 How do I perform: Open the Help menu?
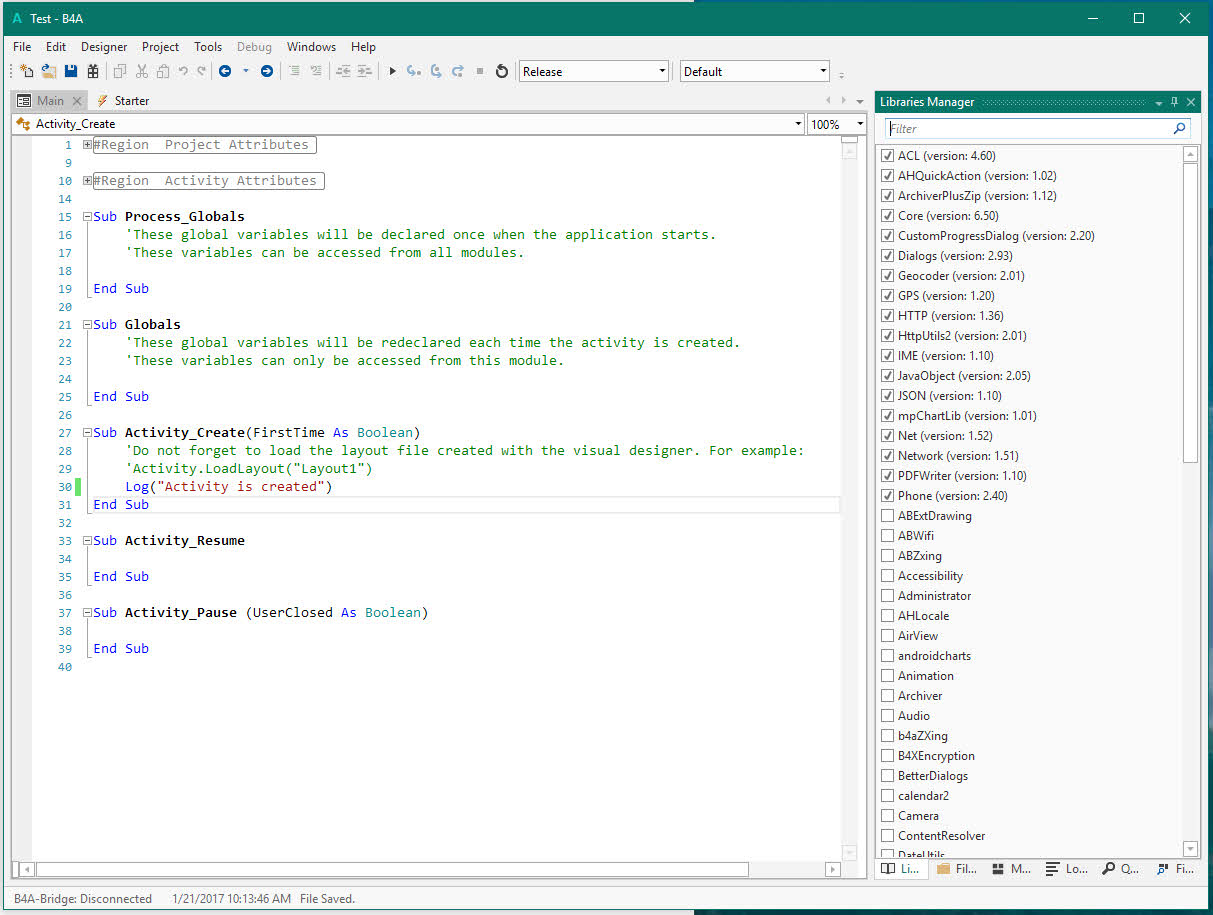click(363, 47)
